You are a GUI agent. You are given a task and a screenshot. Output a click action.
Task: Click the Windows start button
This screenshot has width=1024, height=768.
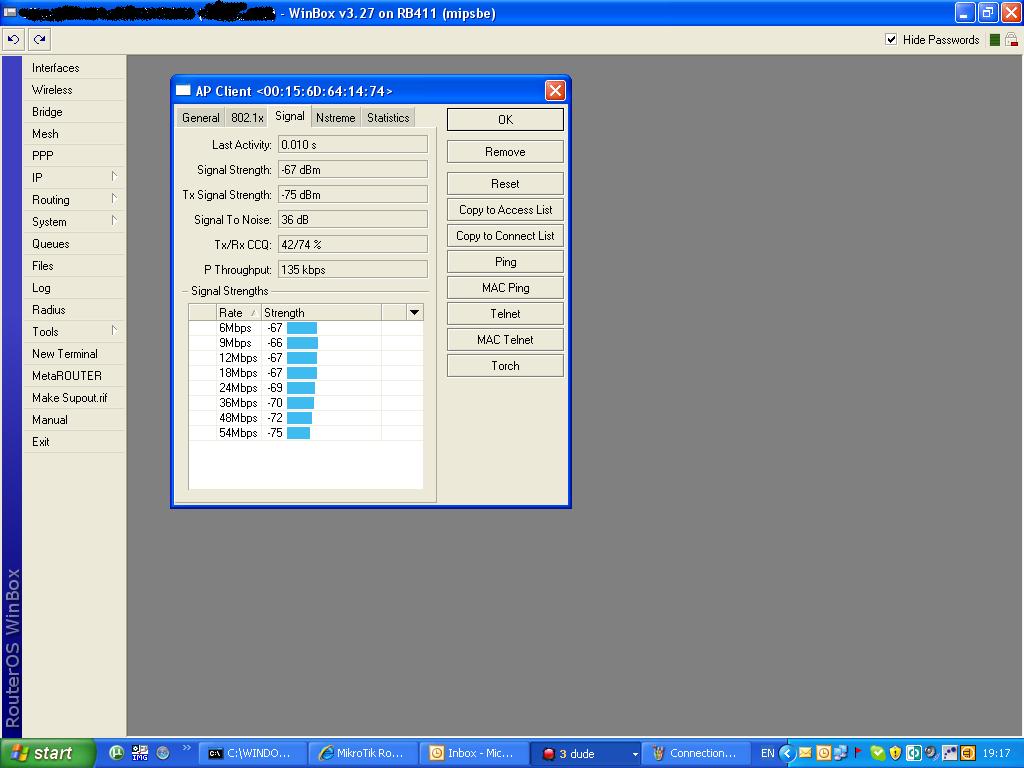point(47,753)
